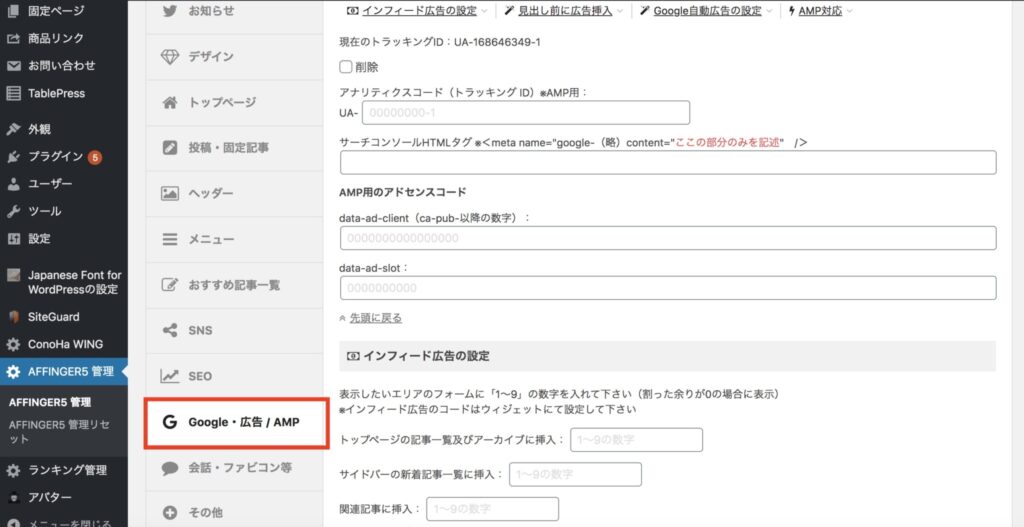Click the ツール wrench icon
Viewport: 1024px width, 527px height.
pyautogui.click(x=13, y=212)
